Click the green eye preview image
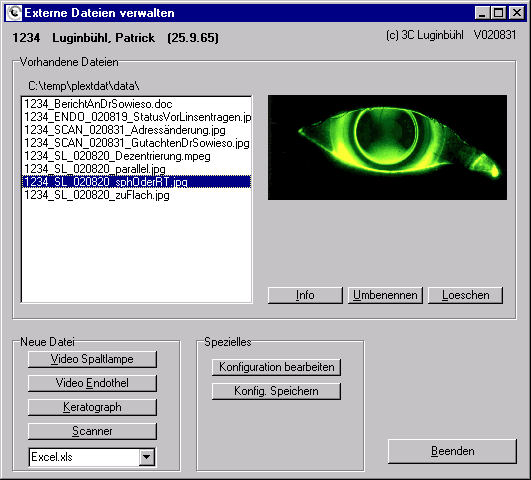The image size is (531, 480). point(387,147)
